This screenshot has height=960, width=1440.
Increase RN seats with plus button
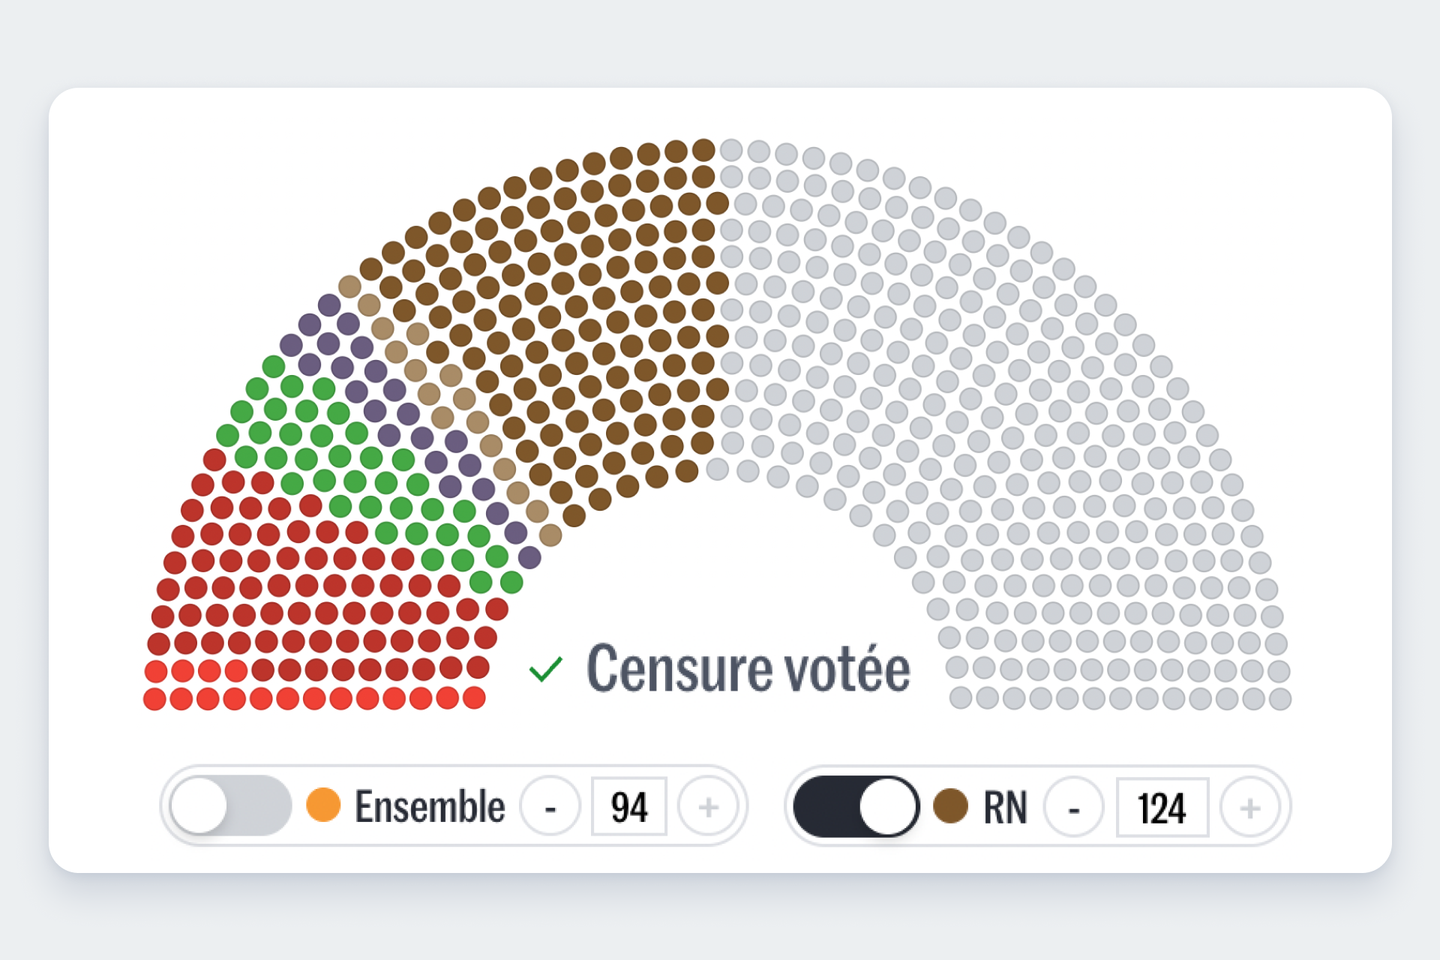(x=1250, y=806)
